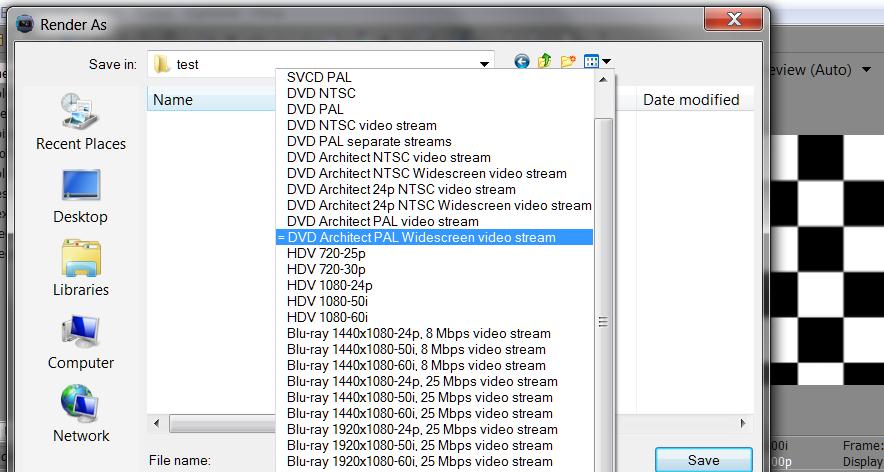
Task: Open the Preview (Auto) dropdown in Vegas window
Action: point(866,70)
